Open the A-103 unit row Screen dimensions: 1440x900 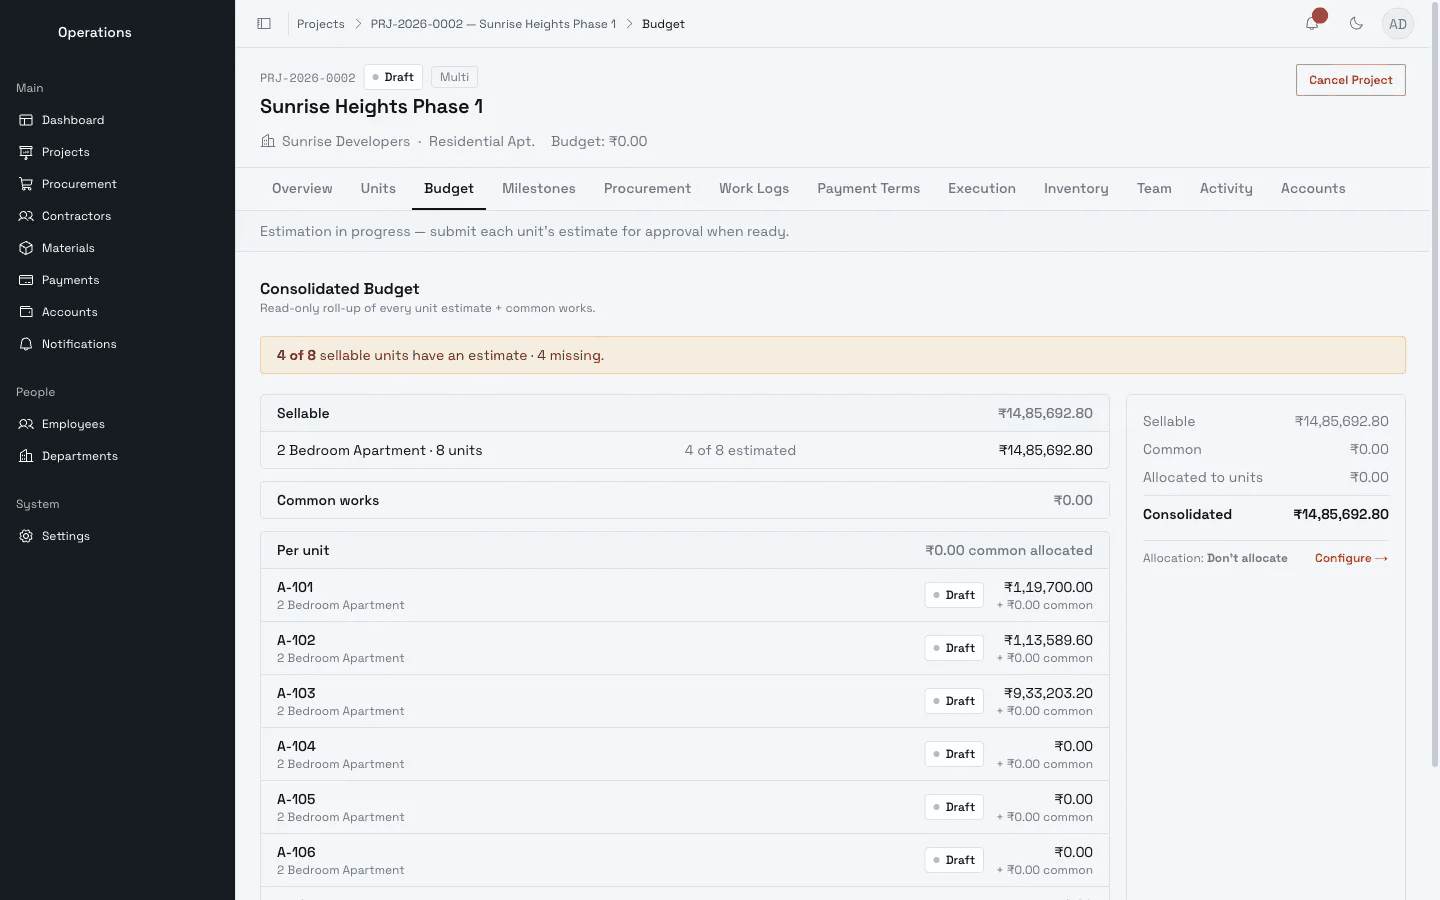685,701
